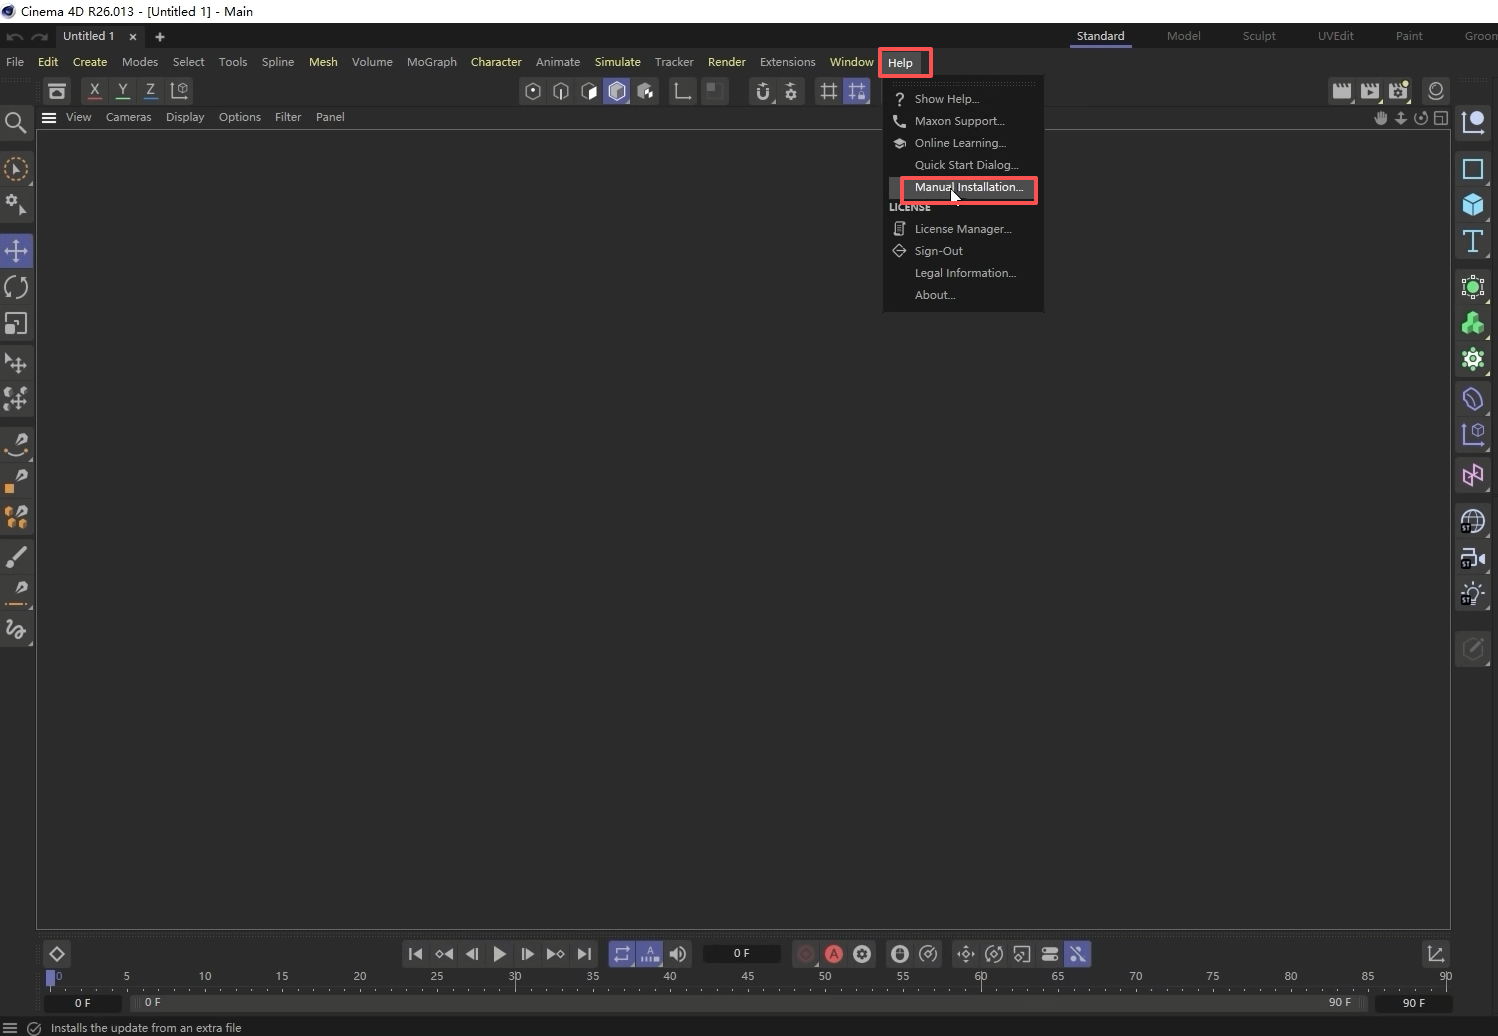
Task: Select the Scale tool
Action: pyautogui.click(x=16, y=324)
